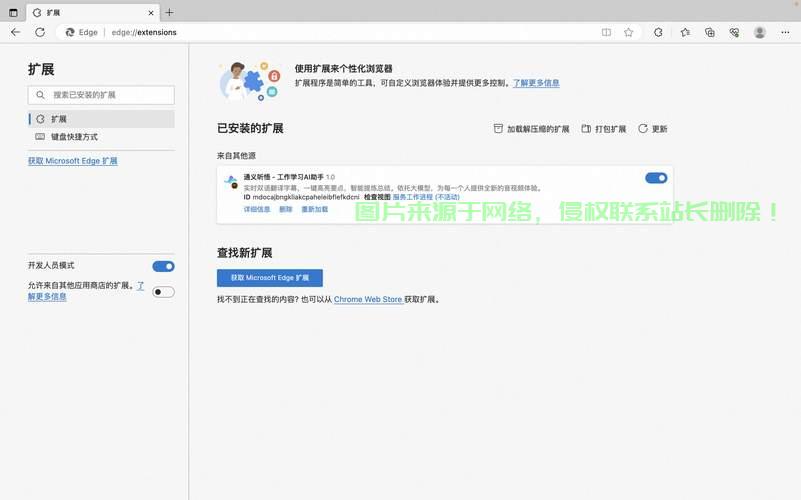Click the 查找新扩展 heading

pos(244,253)
